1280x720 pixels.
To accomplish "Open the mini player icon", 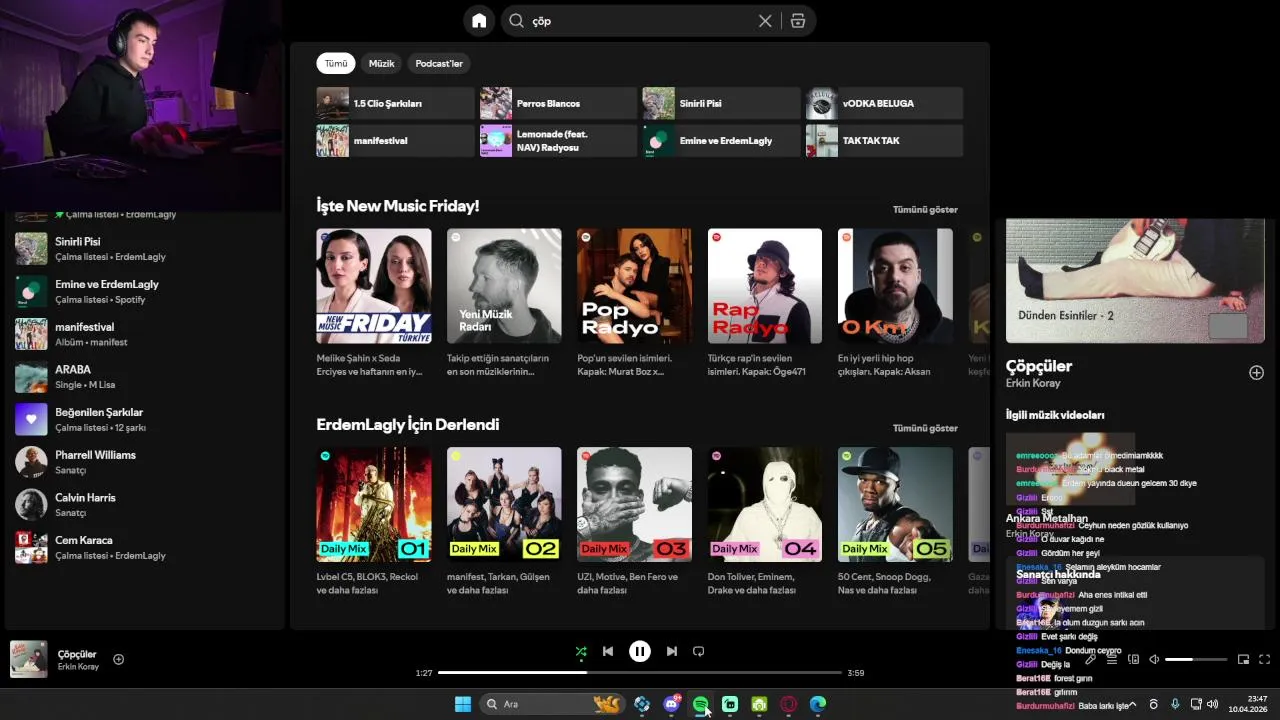I will pyautogui.click(x=1244, y=659).
